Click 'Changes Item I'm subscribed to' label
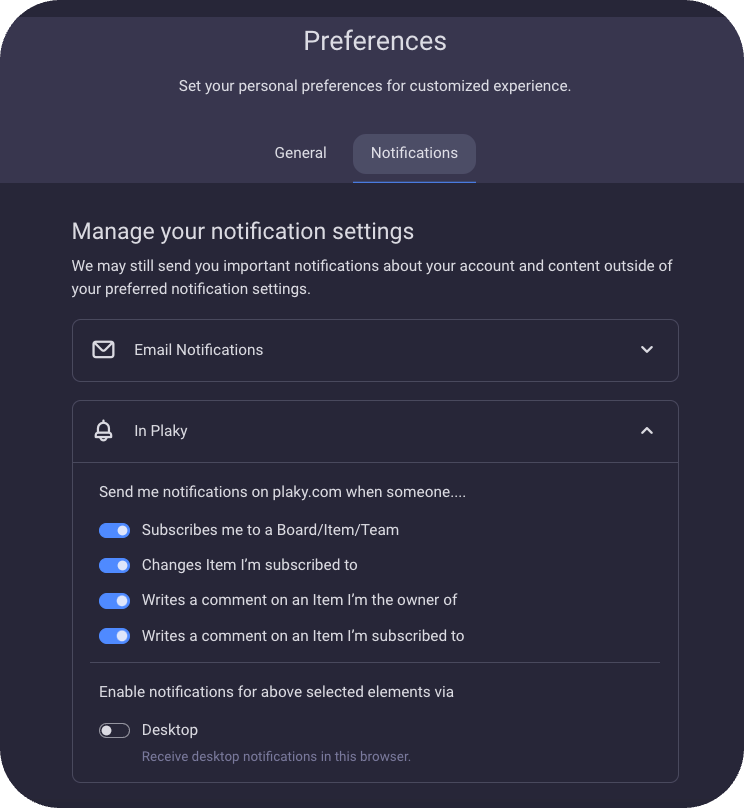 [249, 565]
